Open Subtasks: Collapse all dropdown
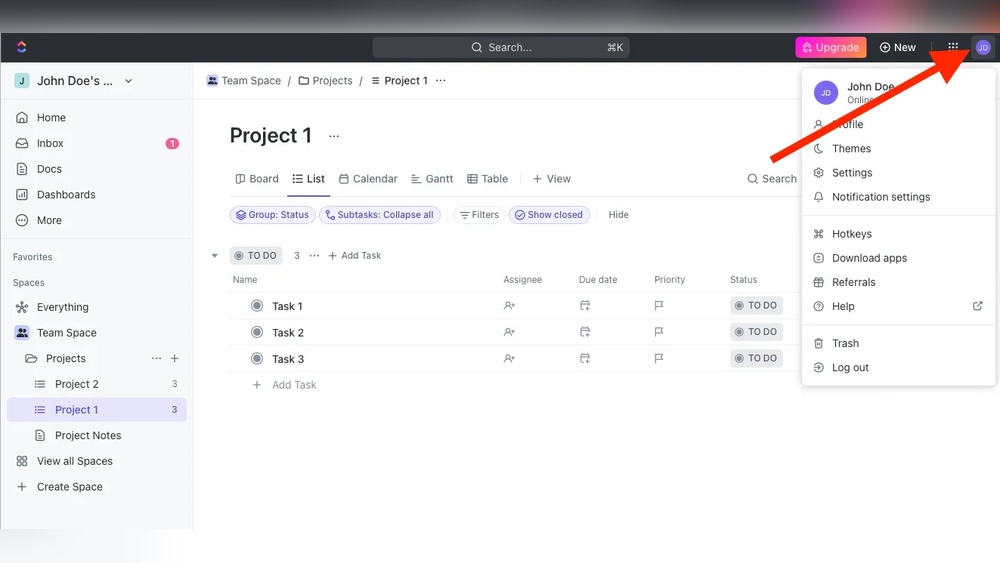The height and width of the screenshot is (563, 1000). 379,215
